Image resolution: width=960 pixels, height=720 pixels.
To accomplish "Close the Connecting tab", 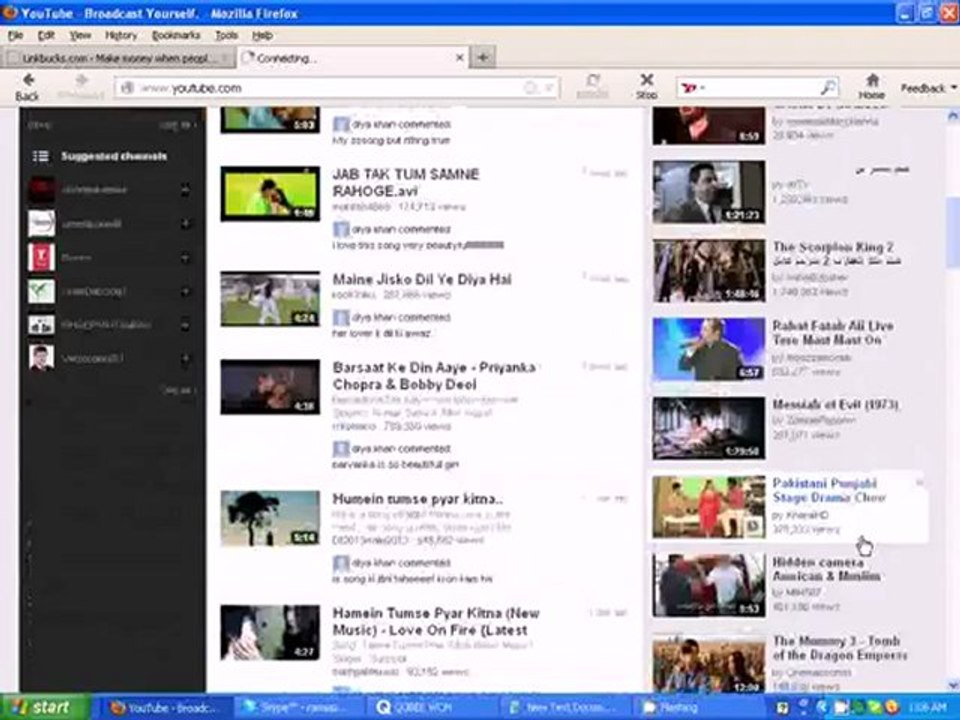I will pos(459,58).
